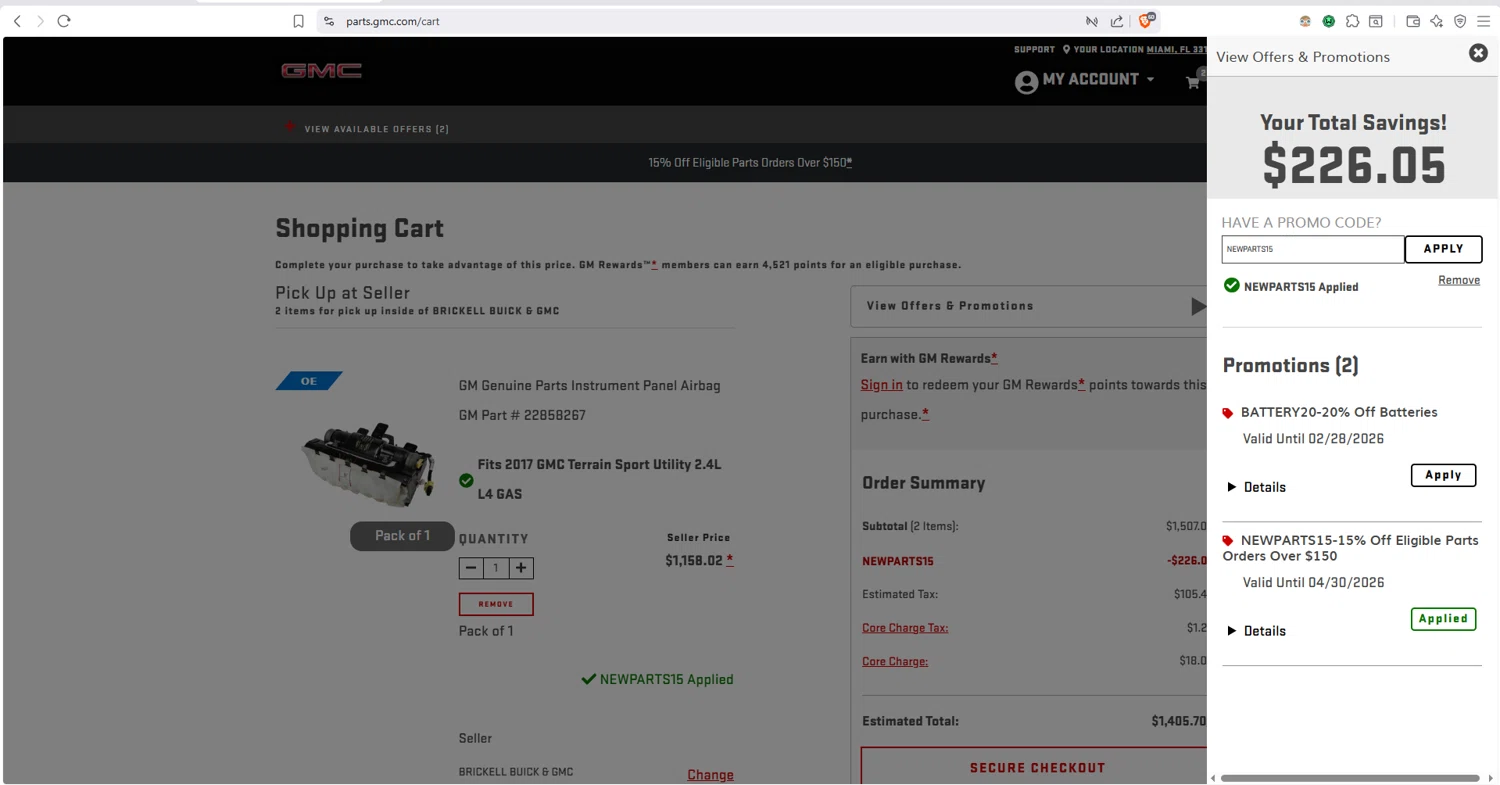Screen dimensions: 1500x785
Task: Go back with the browser back arrow
Action: 17,21
